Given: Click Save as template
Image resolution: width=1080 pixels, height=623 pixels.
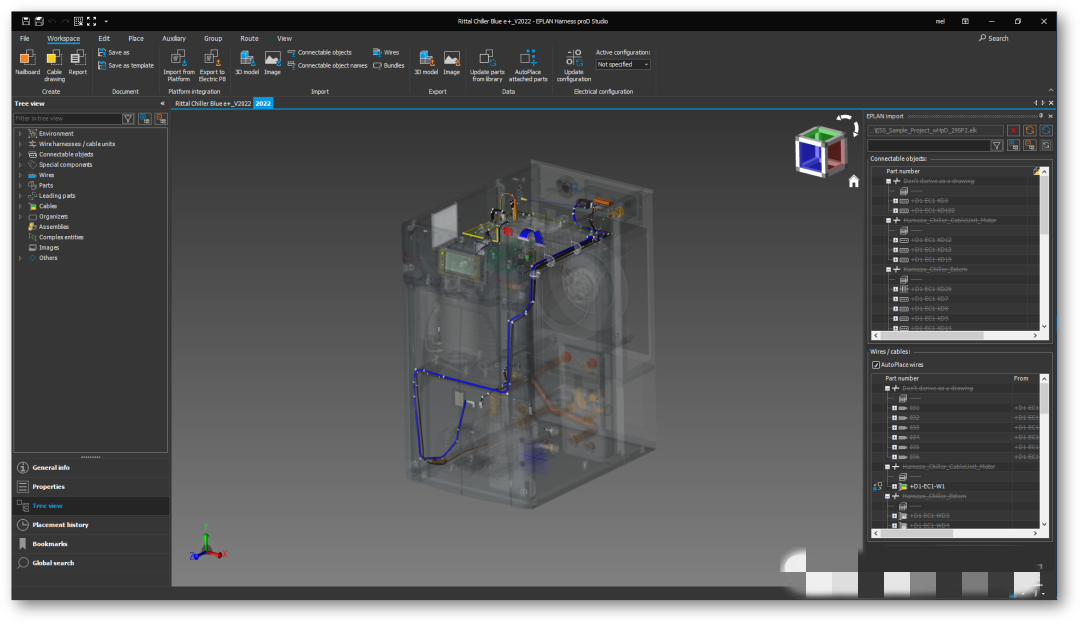Looking at the screenshot, I should click(125, 65).
